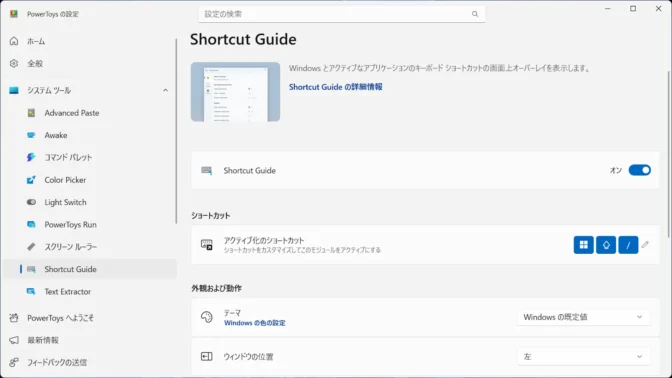Viewport: 672px width, 378px height.
Task: Edit activation shortcut with pencil icon
Action: tap(645, 245)
